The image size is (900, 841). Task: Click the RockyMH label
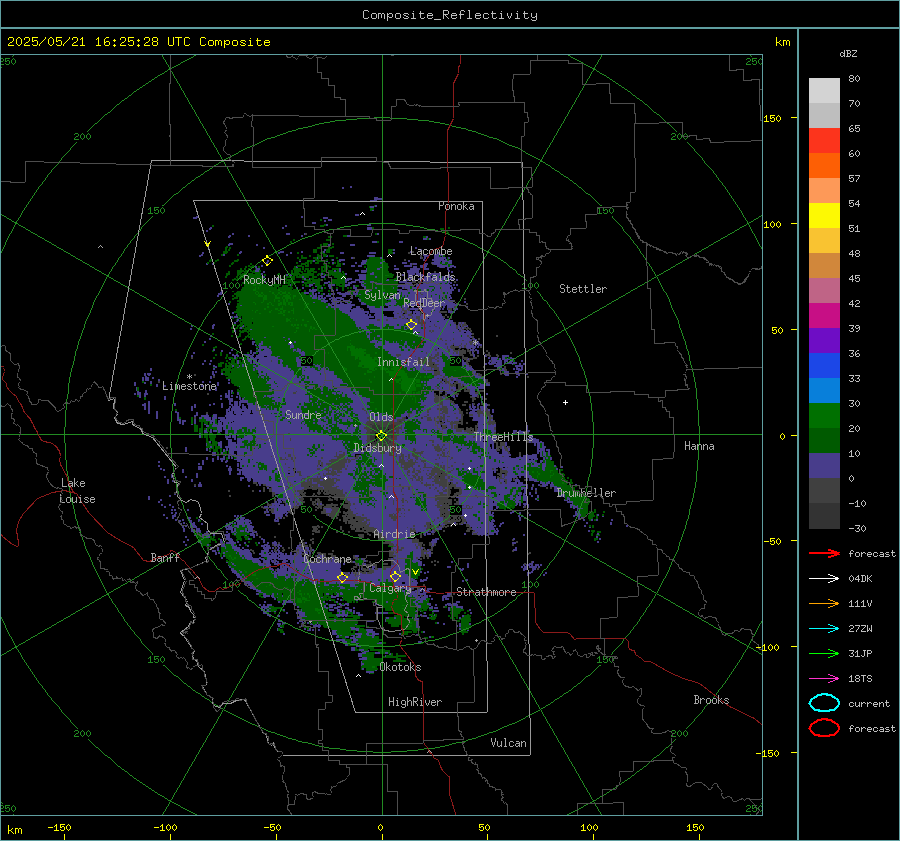[x=265, y=280]
